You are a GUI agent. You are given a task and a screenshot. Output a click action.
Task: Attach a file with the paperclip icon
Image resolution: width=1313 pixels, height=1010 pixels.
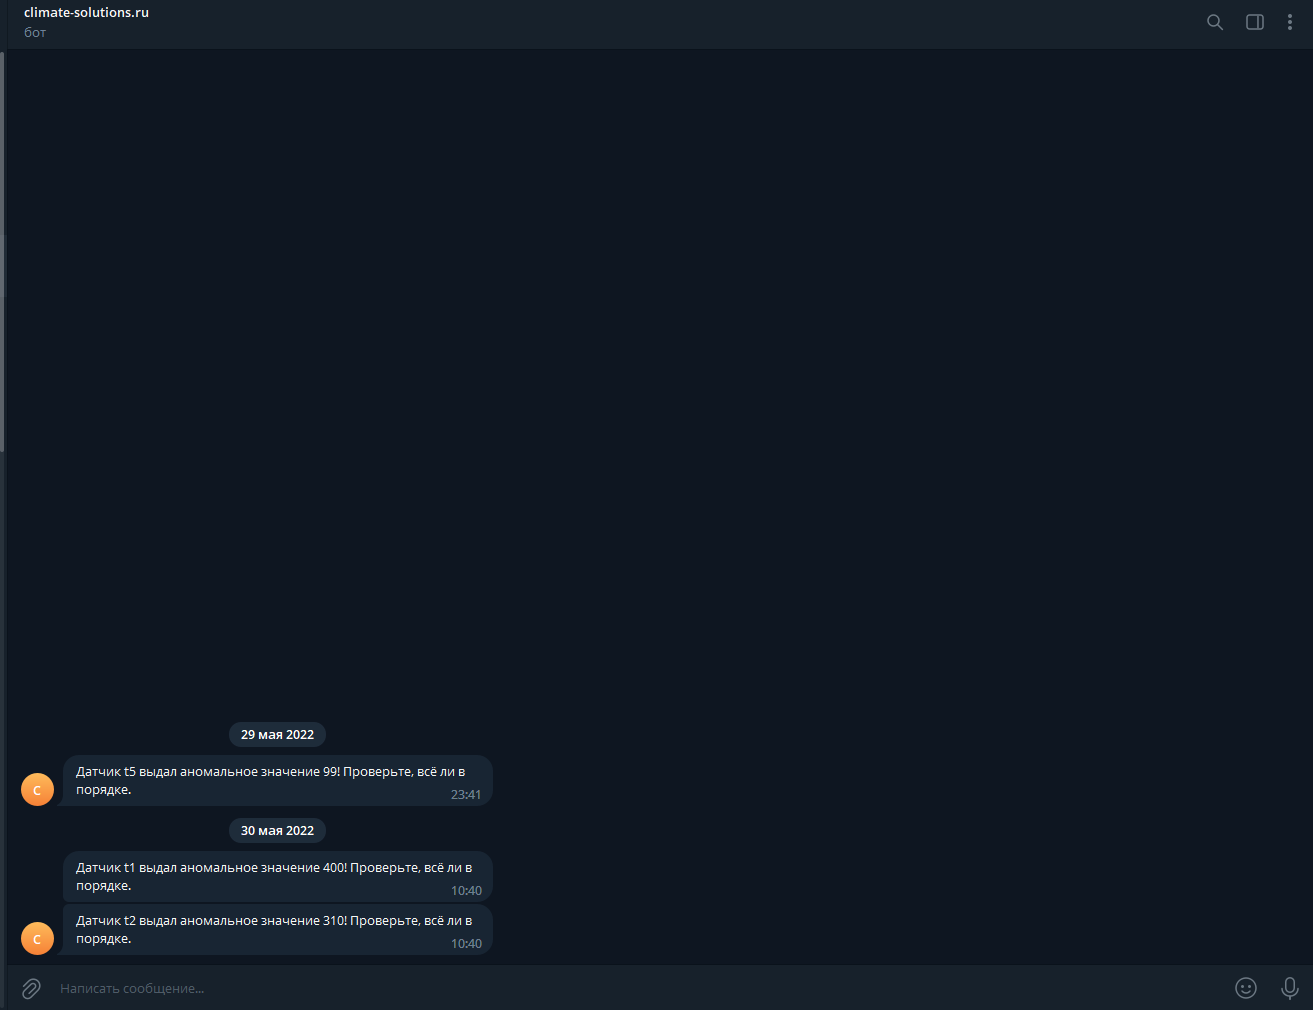[x=31, y=988]
